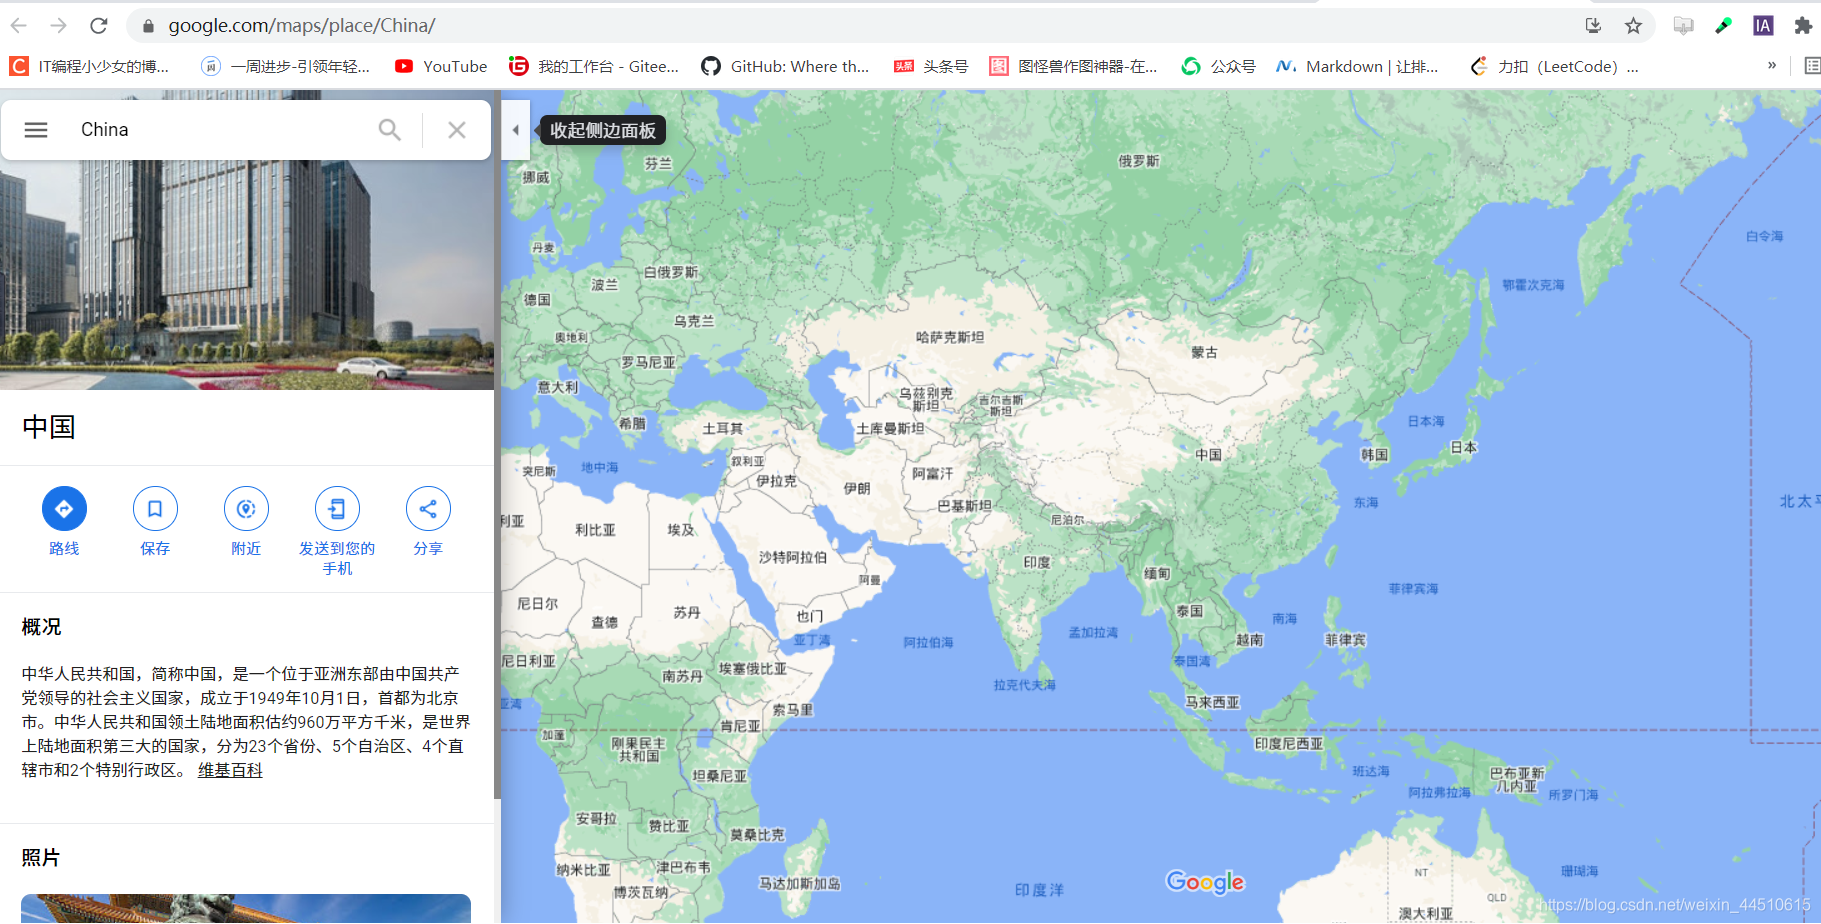Collapse the side panel arrow

(515, 130)
